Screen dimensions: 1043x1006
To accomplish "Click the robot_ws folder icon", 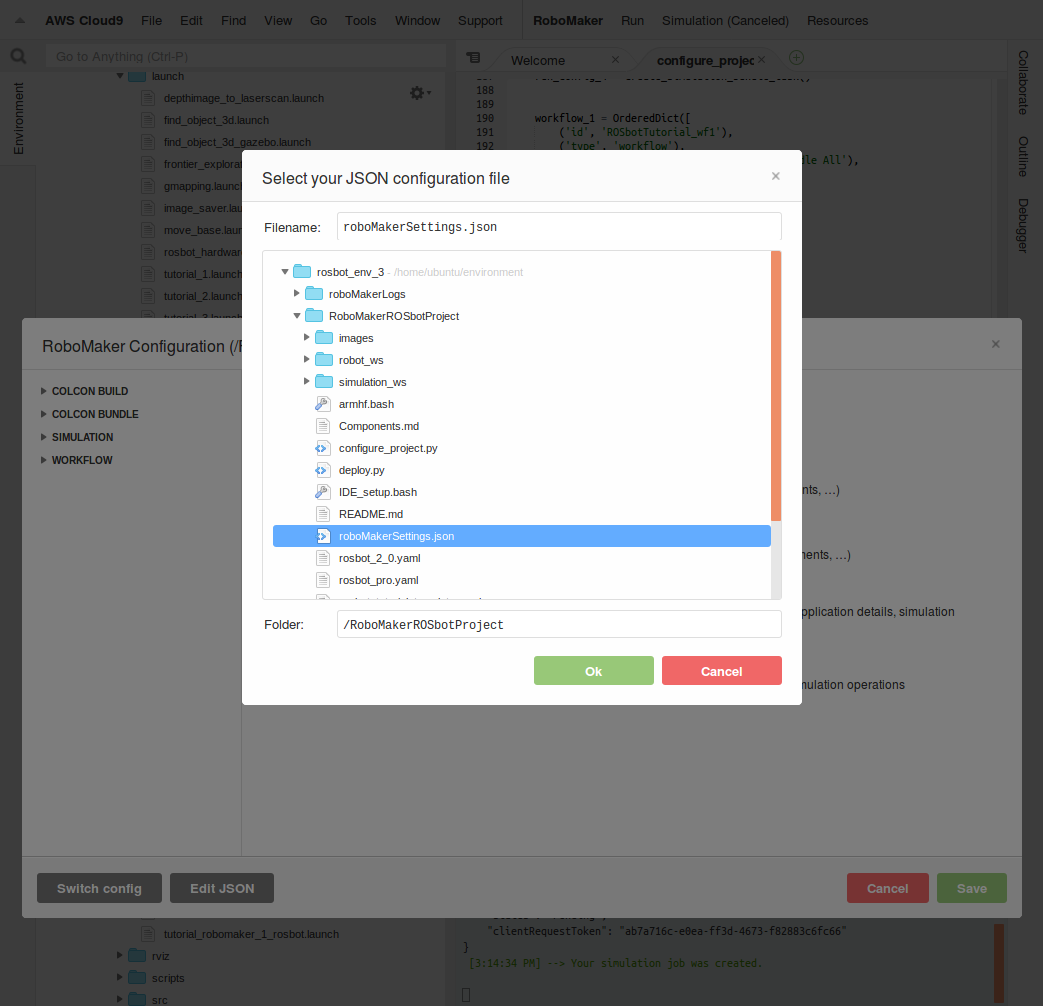I will (x=324, y=359).
